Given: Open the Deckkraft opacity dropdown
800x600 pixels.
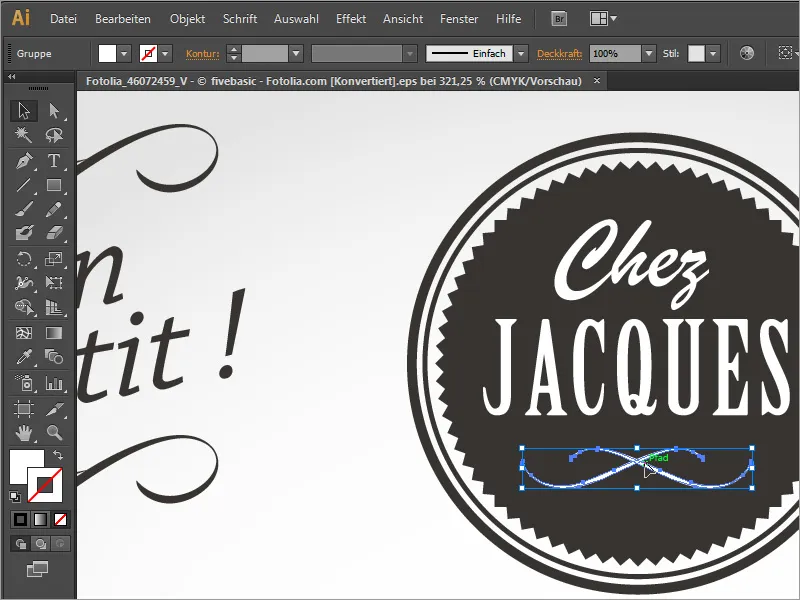Looking at the screenshot, I should pyautogui.click(x=649, y=54).
